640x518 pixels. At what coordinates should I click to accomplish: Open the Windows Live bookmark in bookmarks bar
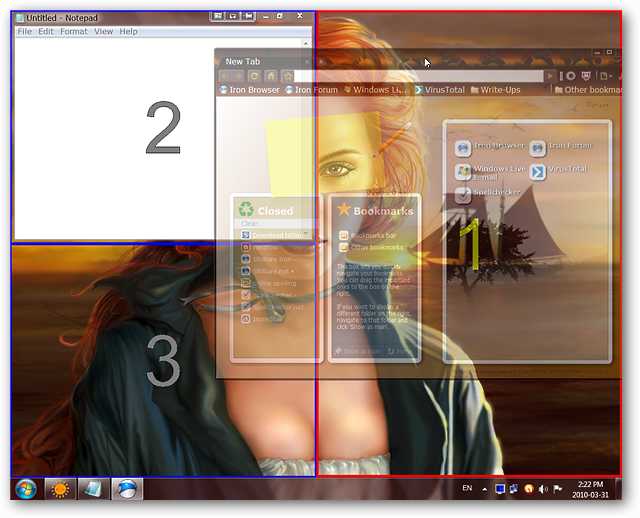[x=376, y=90]
